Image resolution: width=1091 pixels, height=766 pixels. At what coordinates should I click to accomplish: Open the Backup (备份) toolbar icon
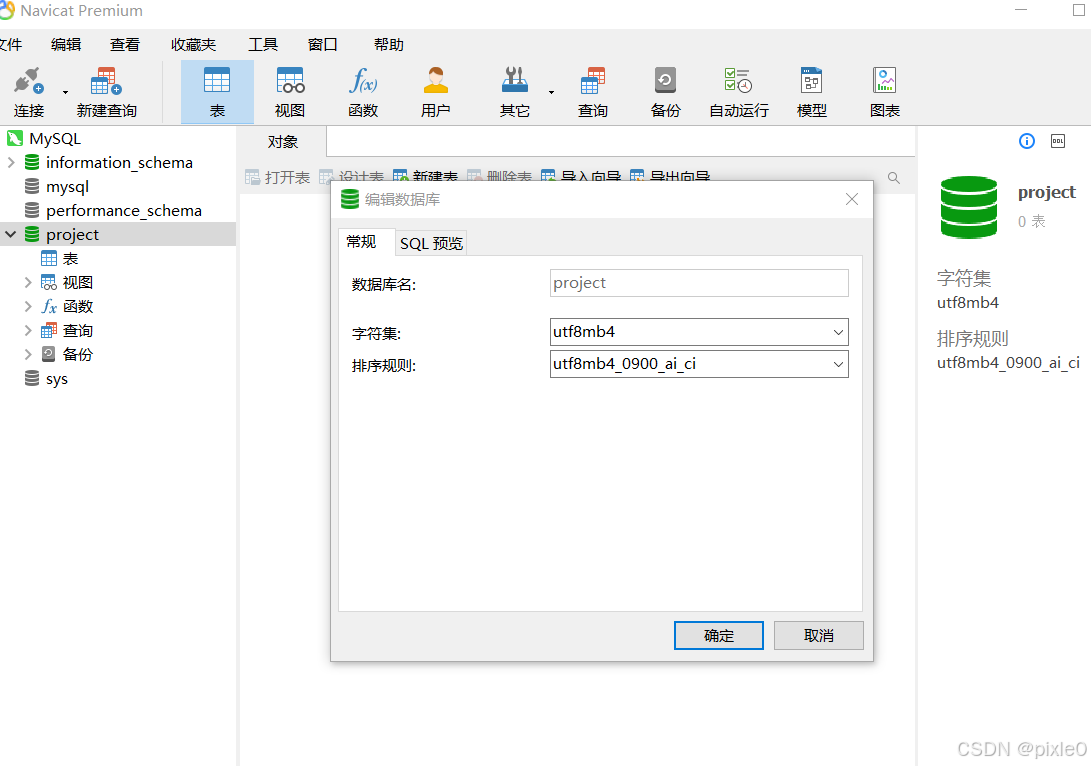665,92
